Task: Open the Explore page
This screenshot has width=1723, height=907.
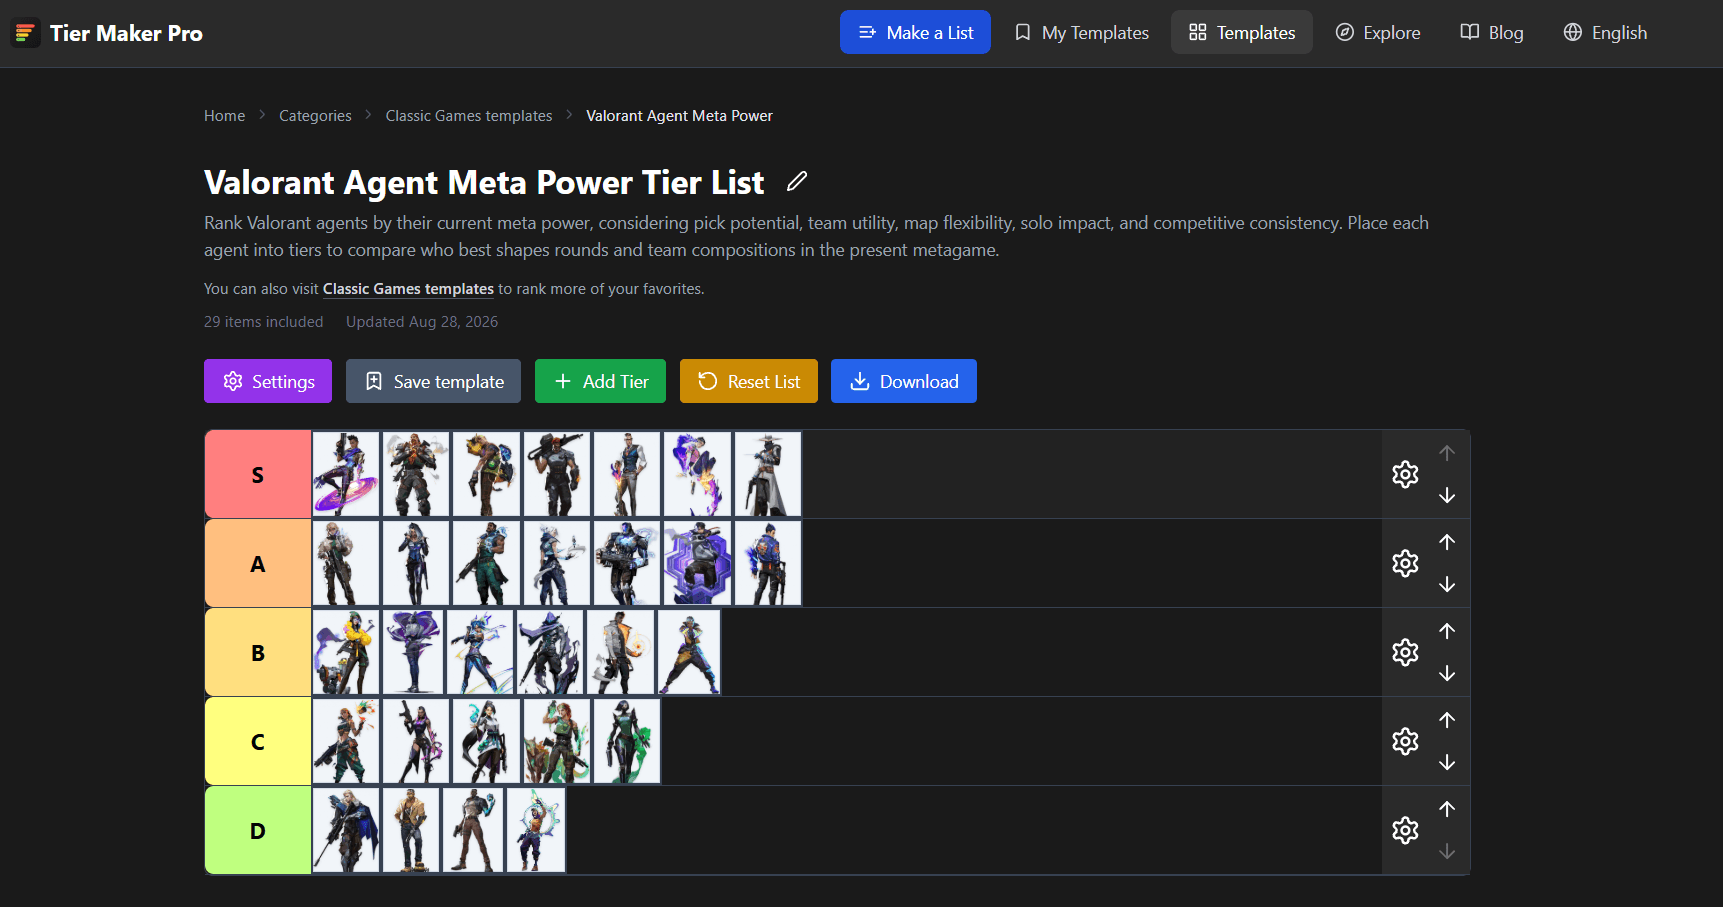Action: 1378,32
